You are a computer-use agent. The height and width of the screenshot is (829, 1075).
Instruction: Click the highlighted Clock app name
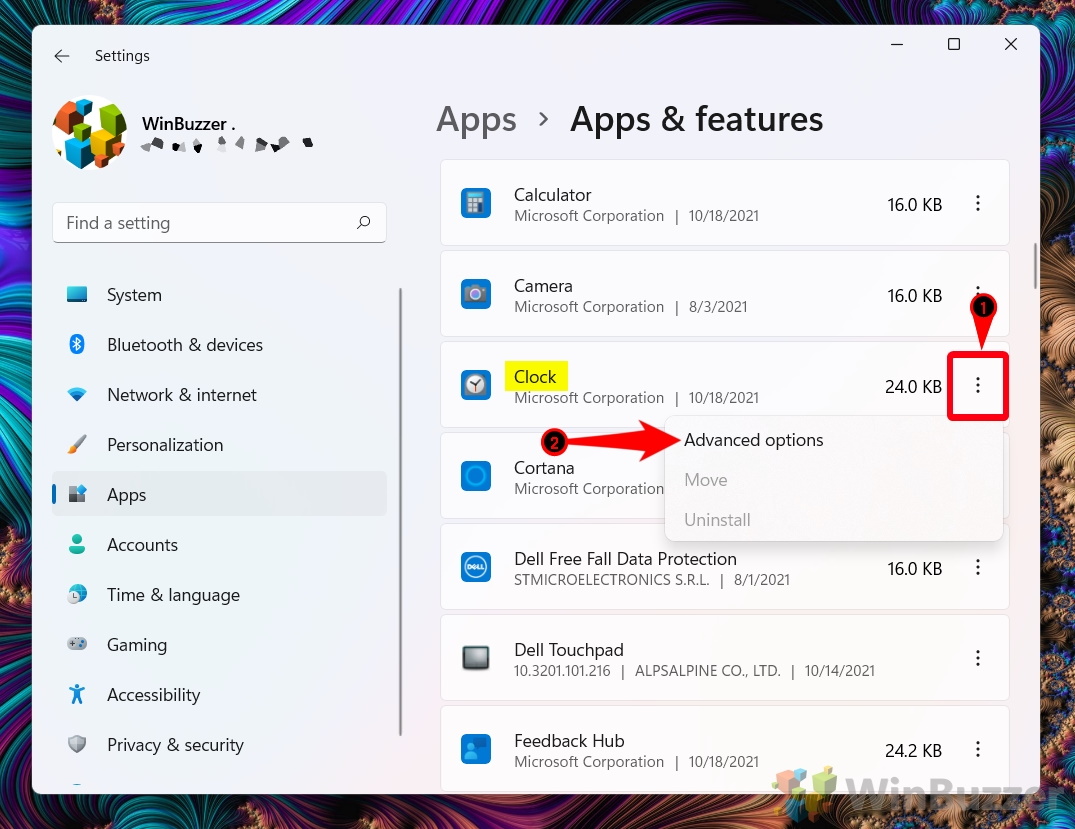point(535,376)
